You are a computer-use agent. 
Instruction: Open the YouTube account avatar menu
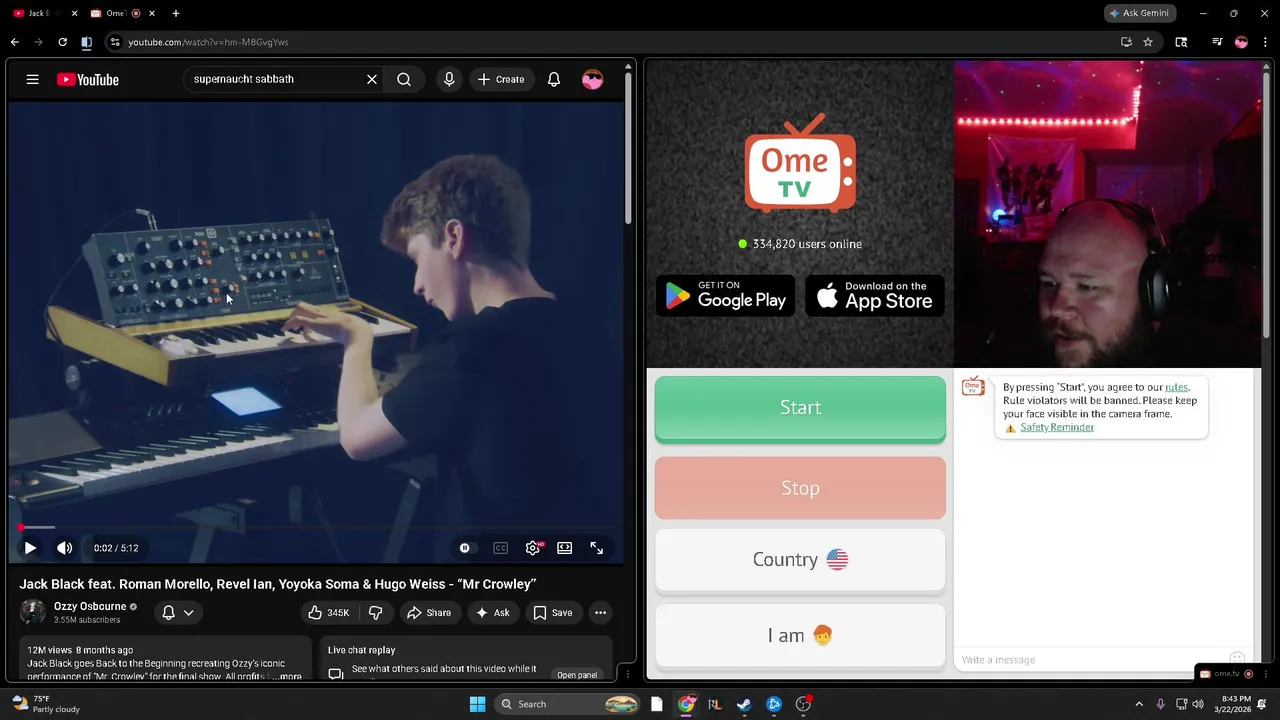point(593,79)
